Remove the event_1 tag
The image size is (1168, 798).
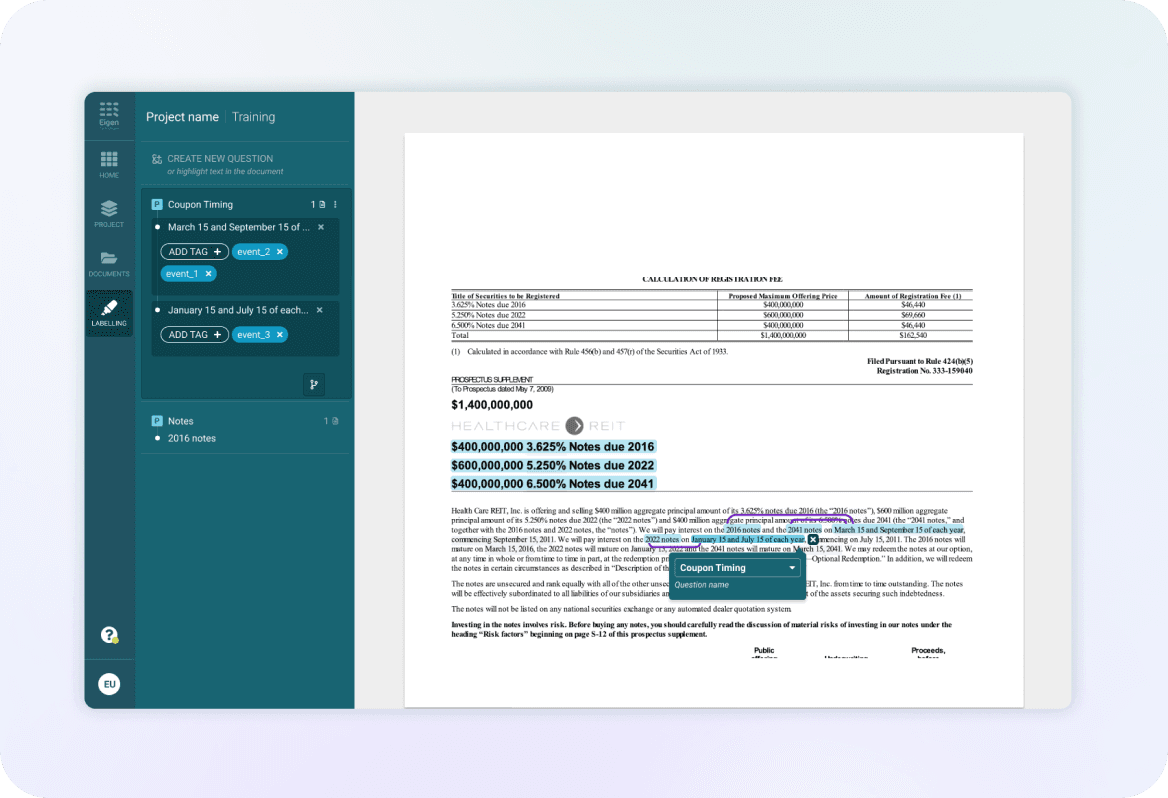[208, 274]
